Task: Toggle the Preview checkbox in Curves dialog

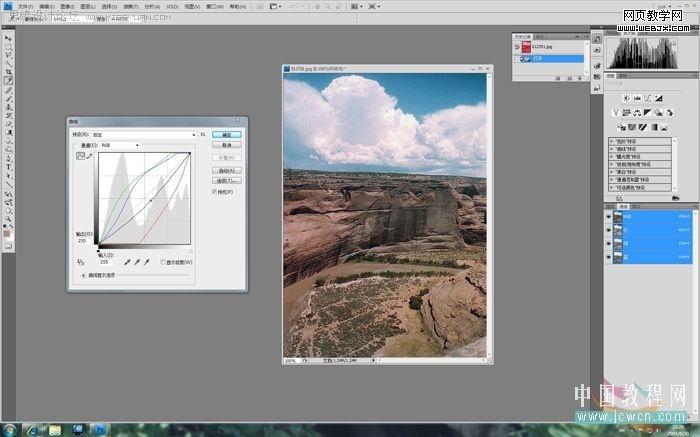Action: click(214, 191)
